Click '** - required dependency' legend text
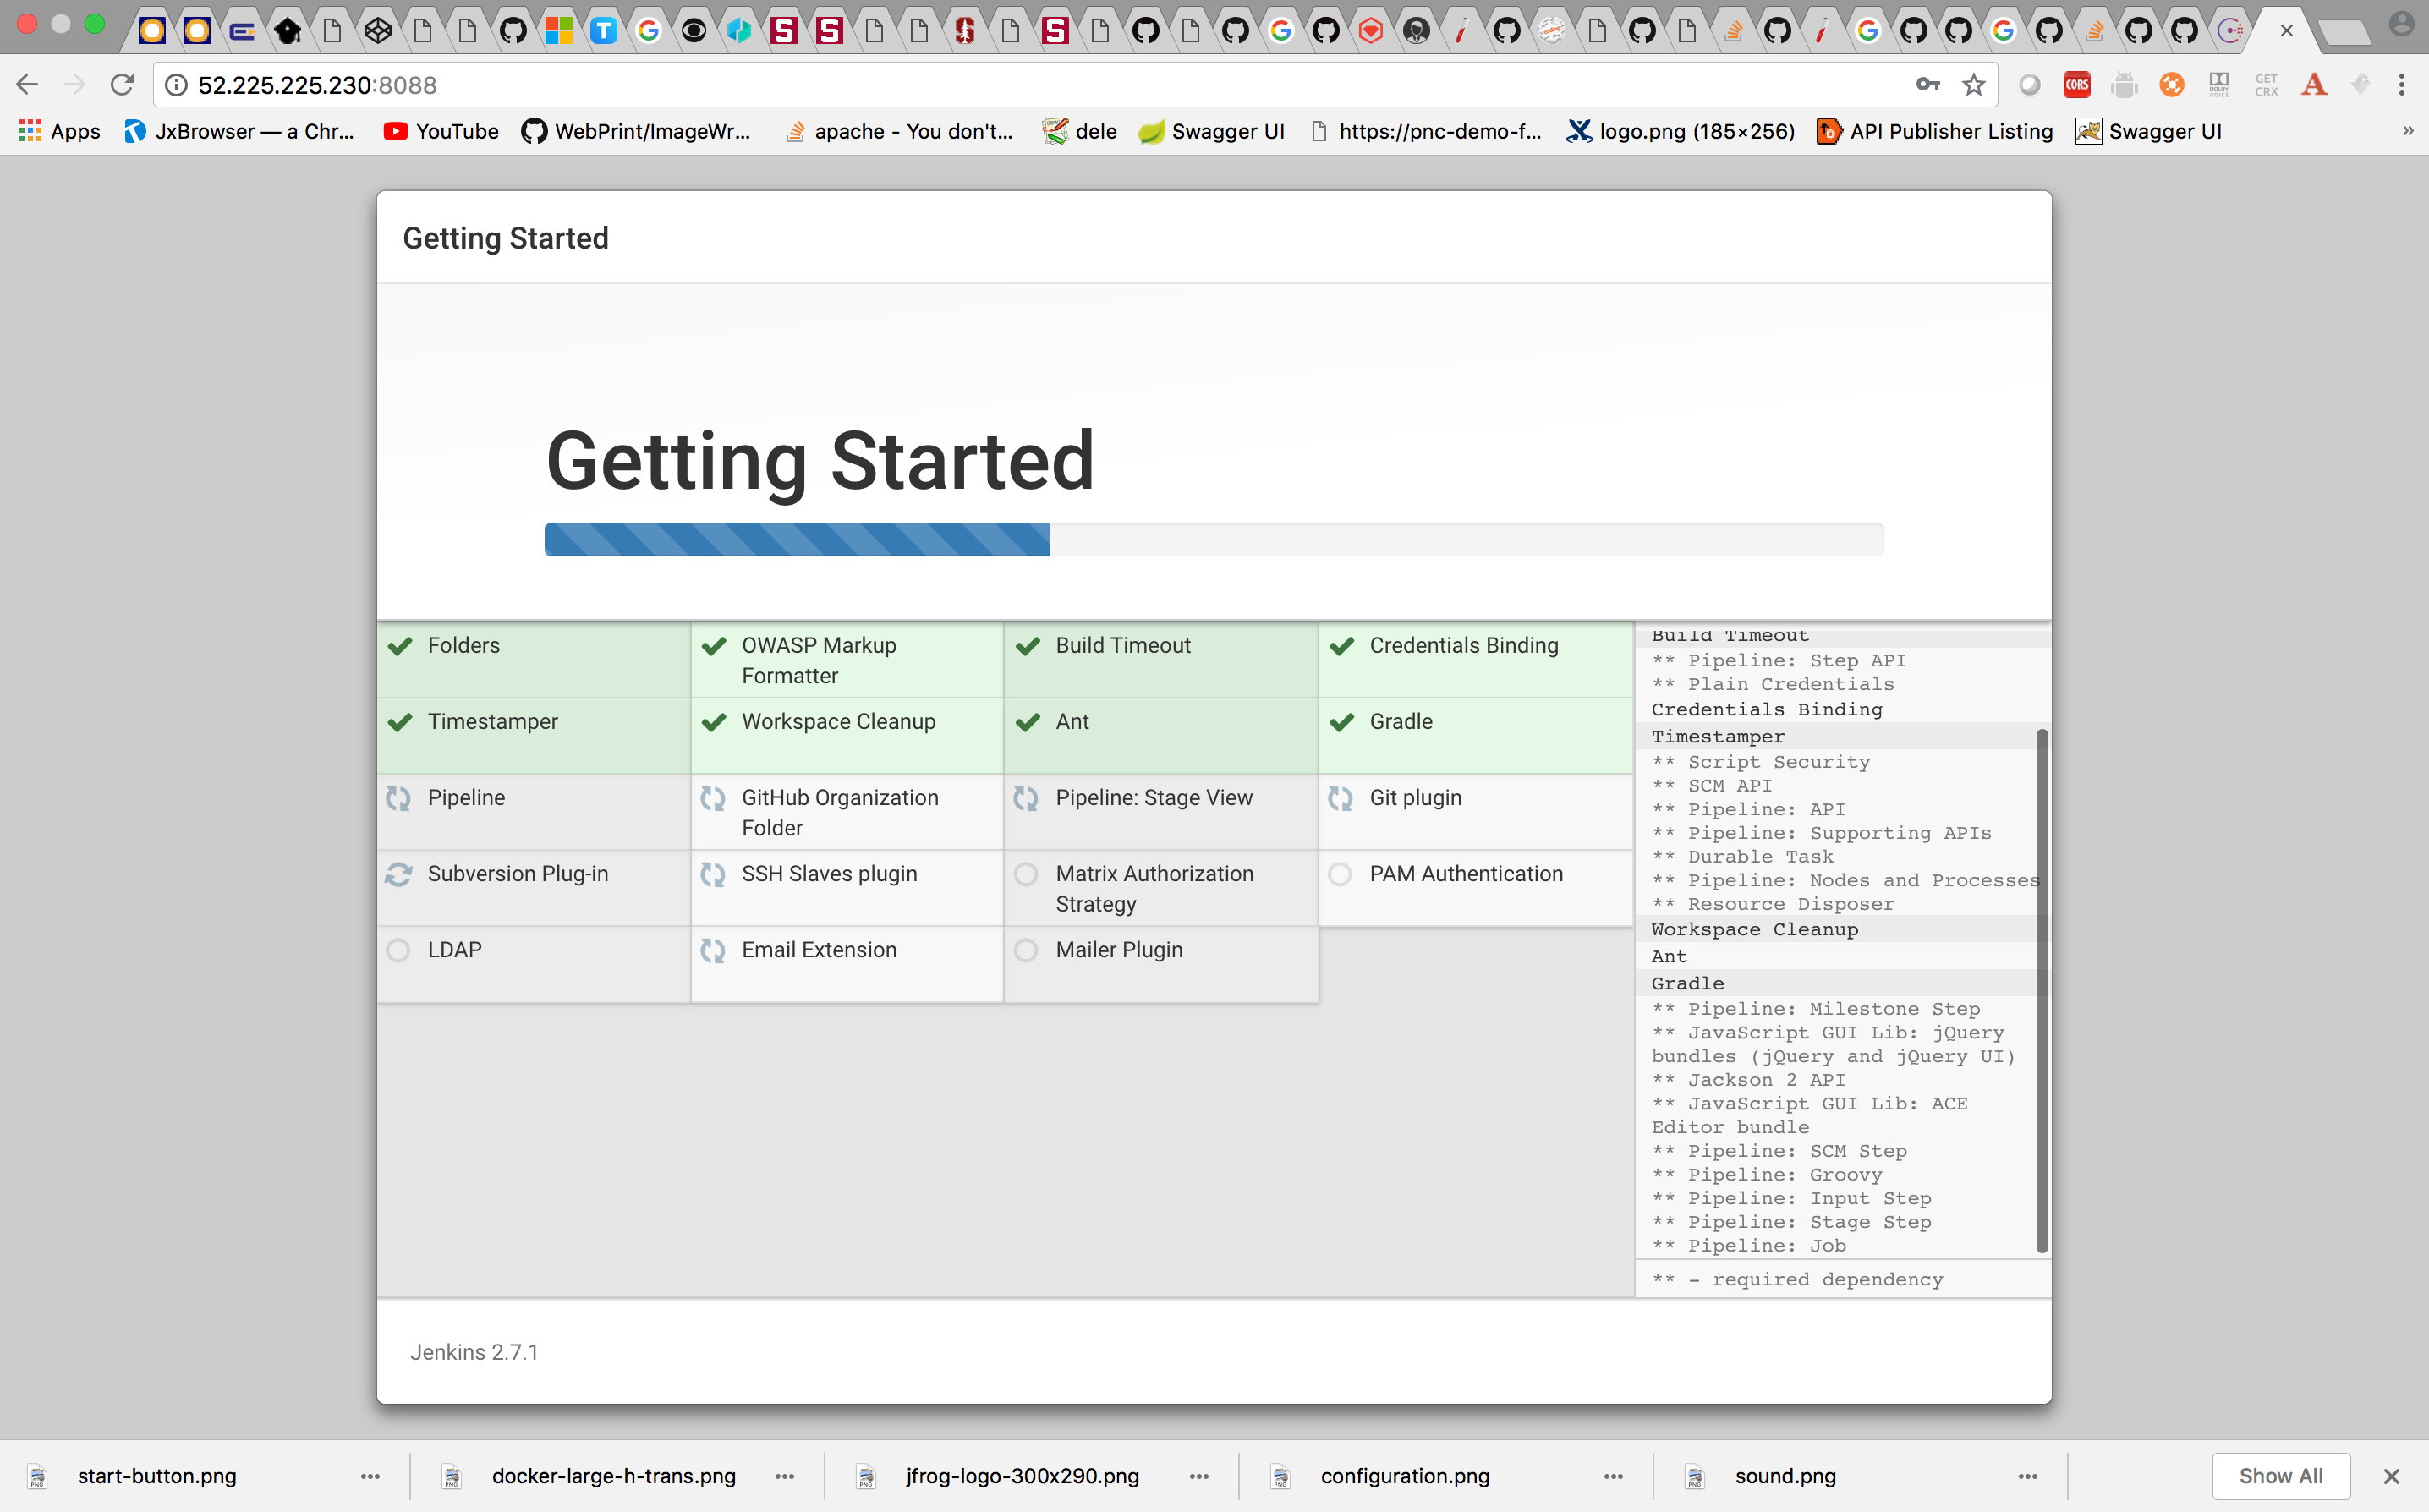2429x1512 pixels. (x=1797, y=1279)
